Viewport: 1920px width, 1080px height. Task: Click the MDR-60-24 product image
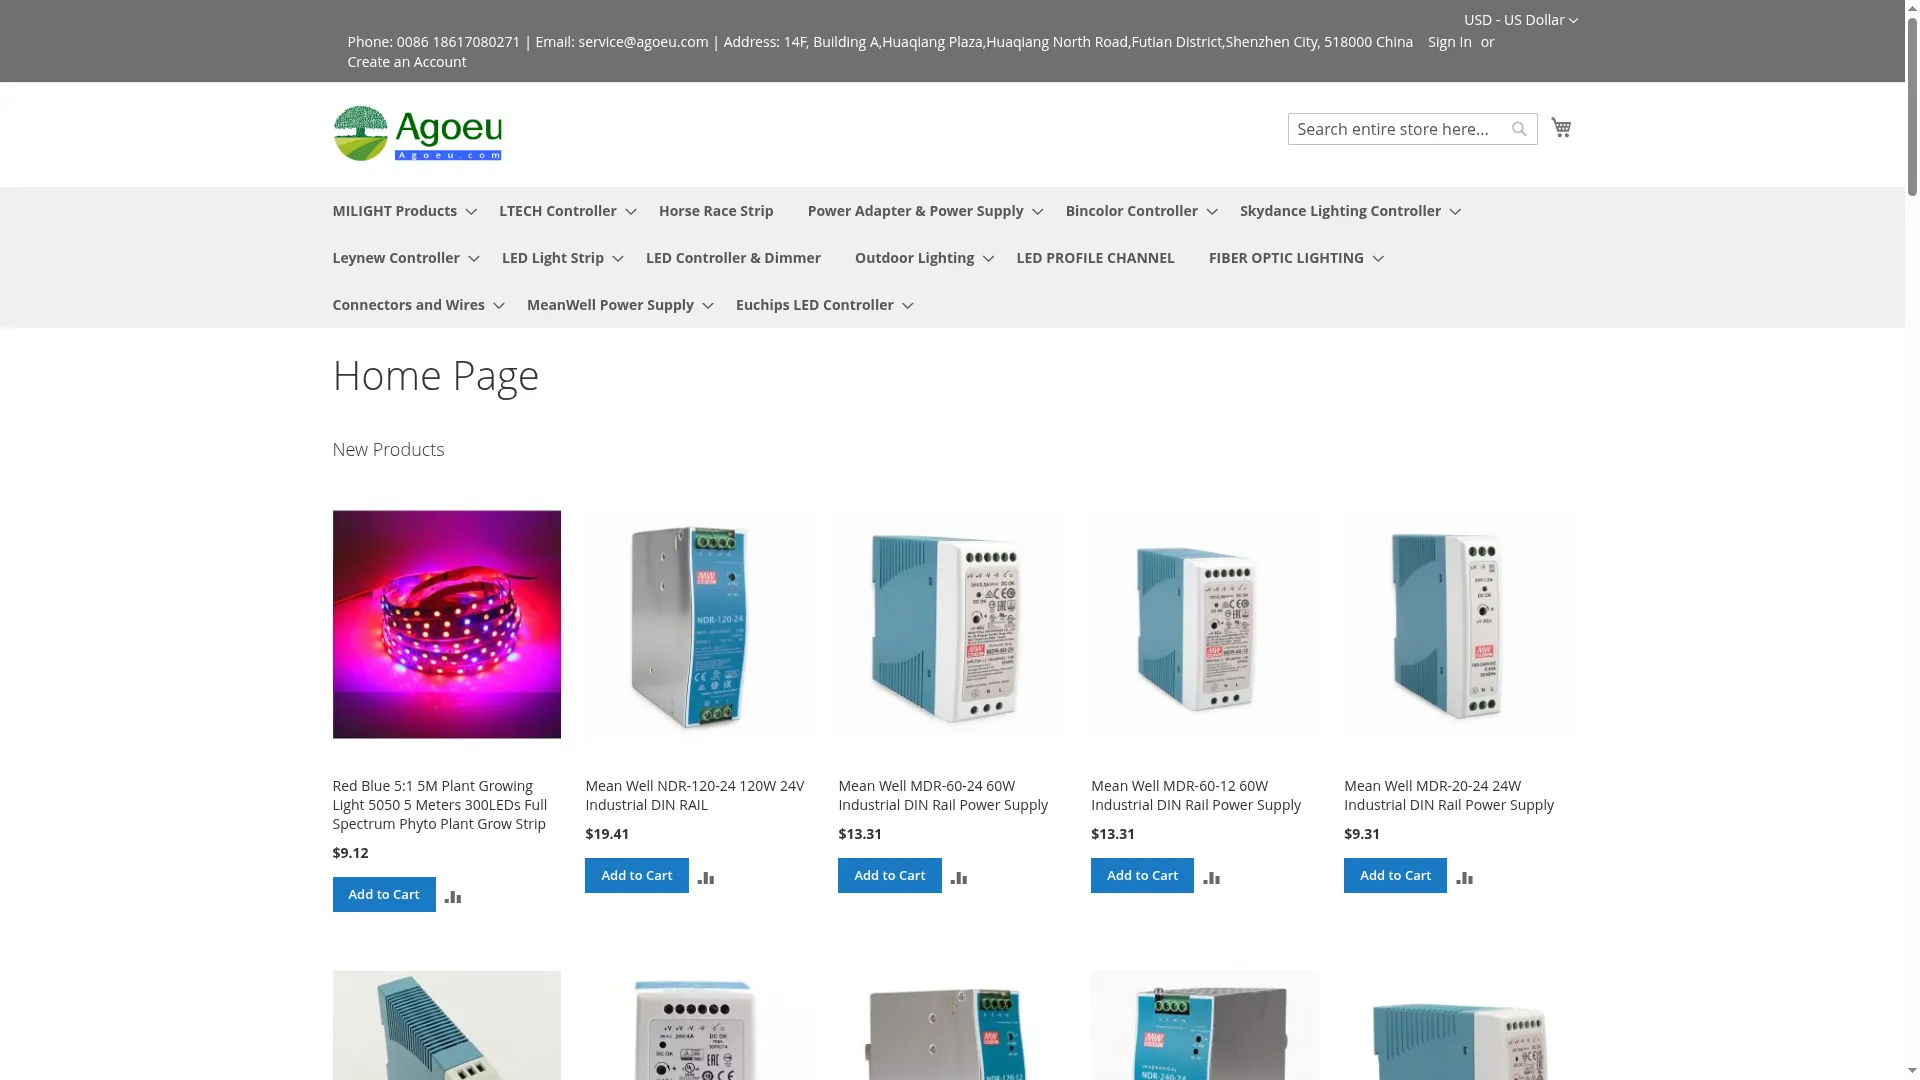(x=952, y=625)
